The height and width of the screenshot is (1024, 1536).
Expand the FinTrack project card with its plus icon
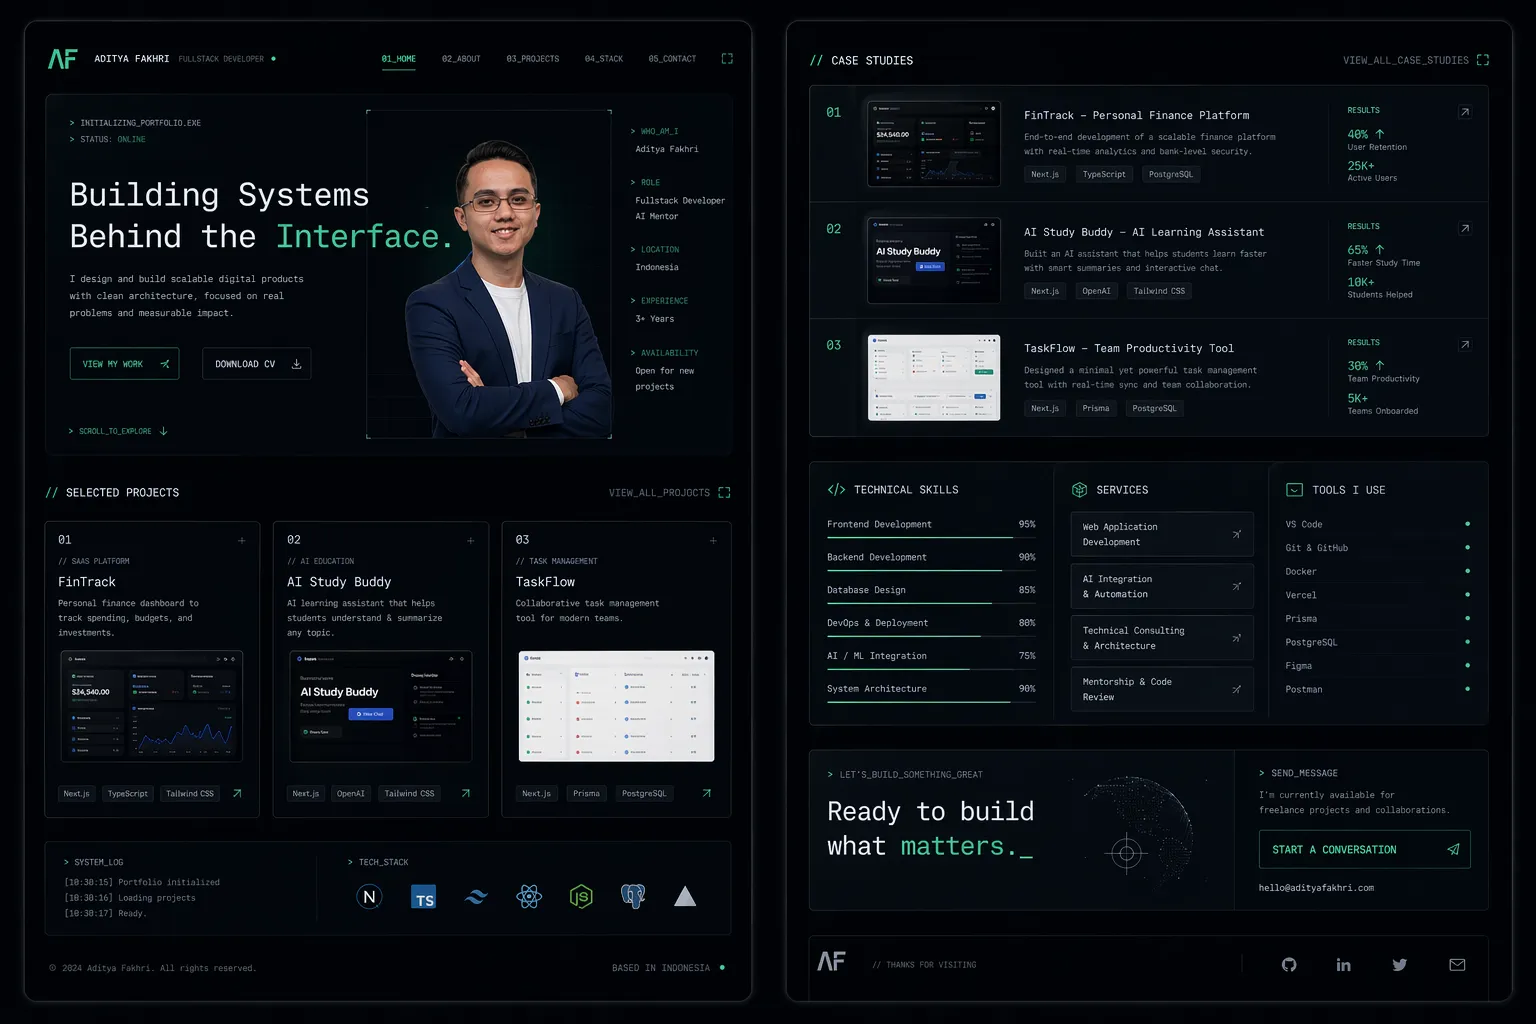tap(241, 540)
